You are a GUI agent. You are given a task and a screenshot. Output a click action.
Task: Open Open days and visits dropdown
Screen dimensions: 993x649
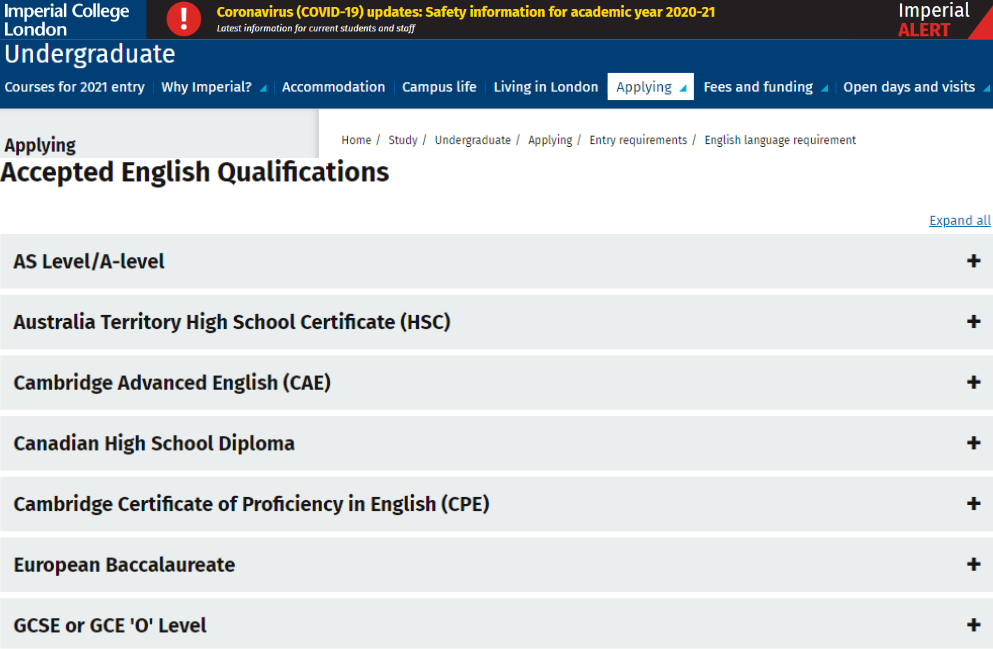pyautogui.click(x=915, y=87)
